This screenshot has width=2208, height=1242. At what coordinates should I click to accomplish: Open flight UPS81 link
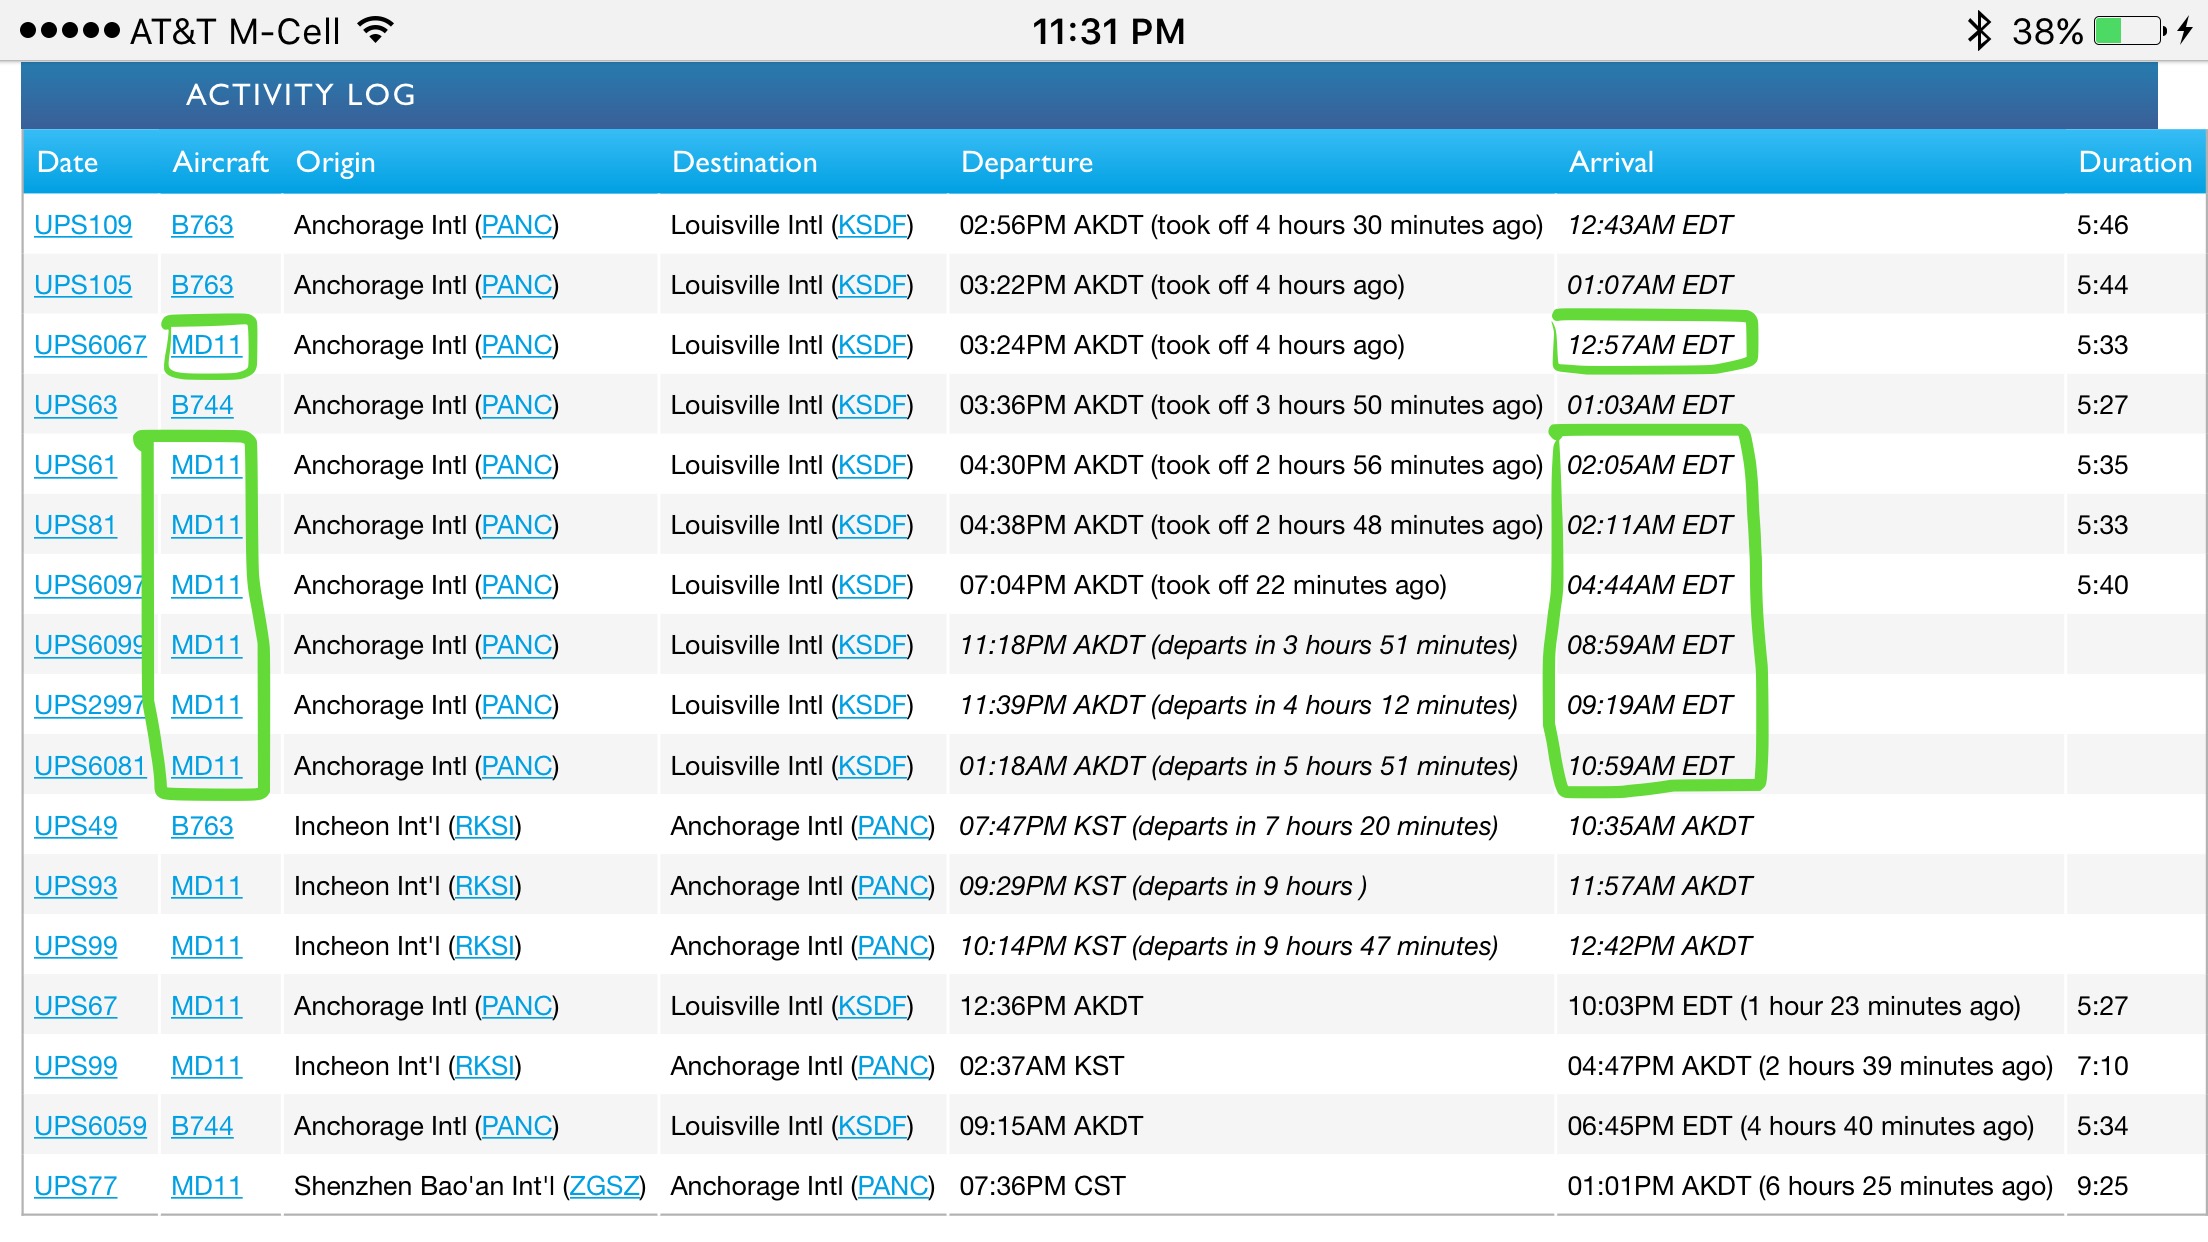[x=75, y=525]
